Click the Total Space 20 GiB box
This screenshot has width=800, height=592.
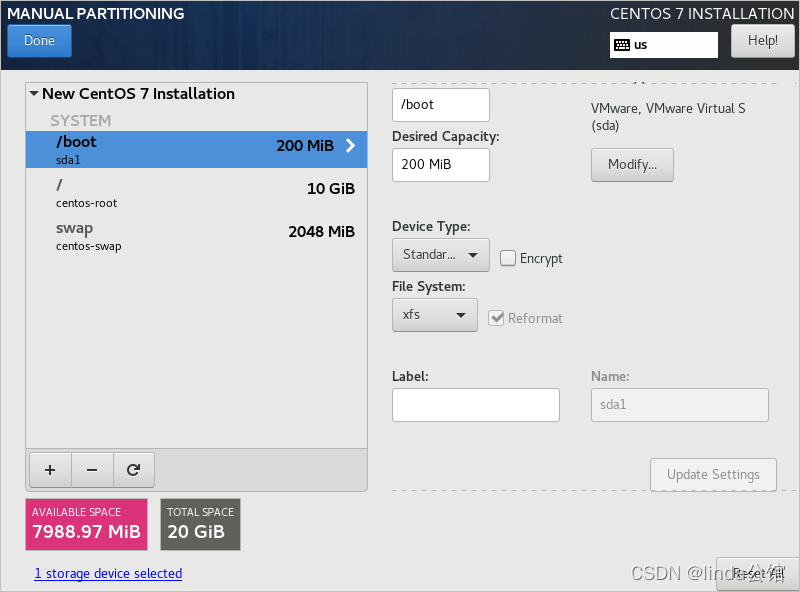[201, 525]
